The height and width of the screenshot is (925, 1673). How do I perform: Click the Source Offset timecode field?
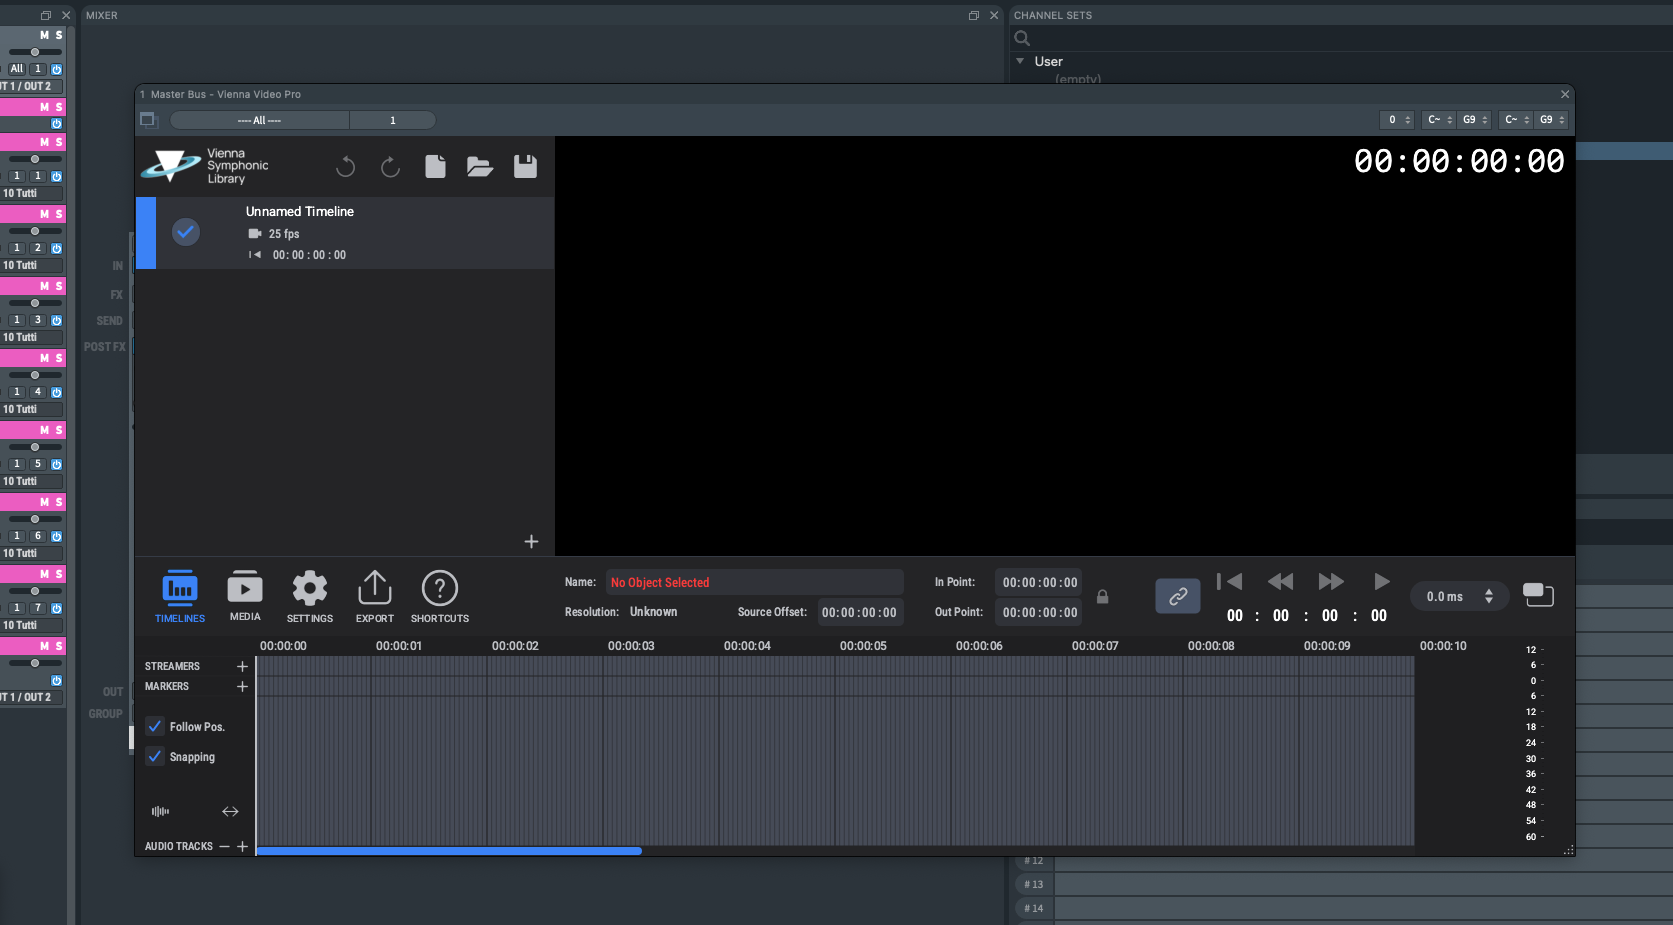[859, 613]
